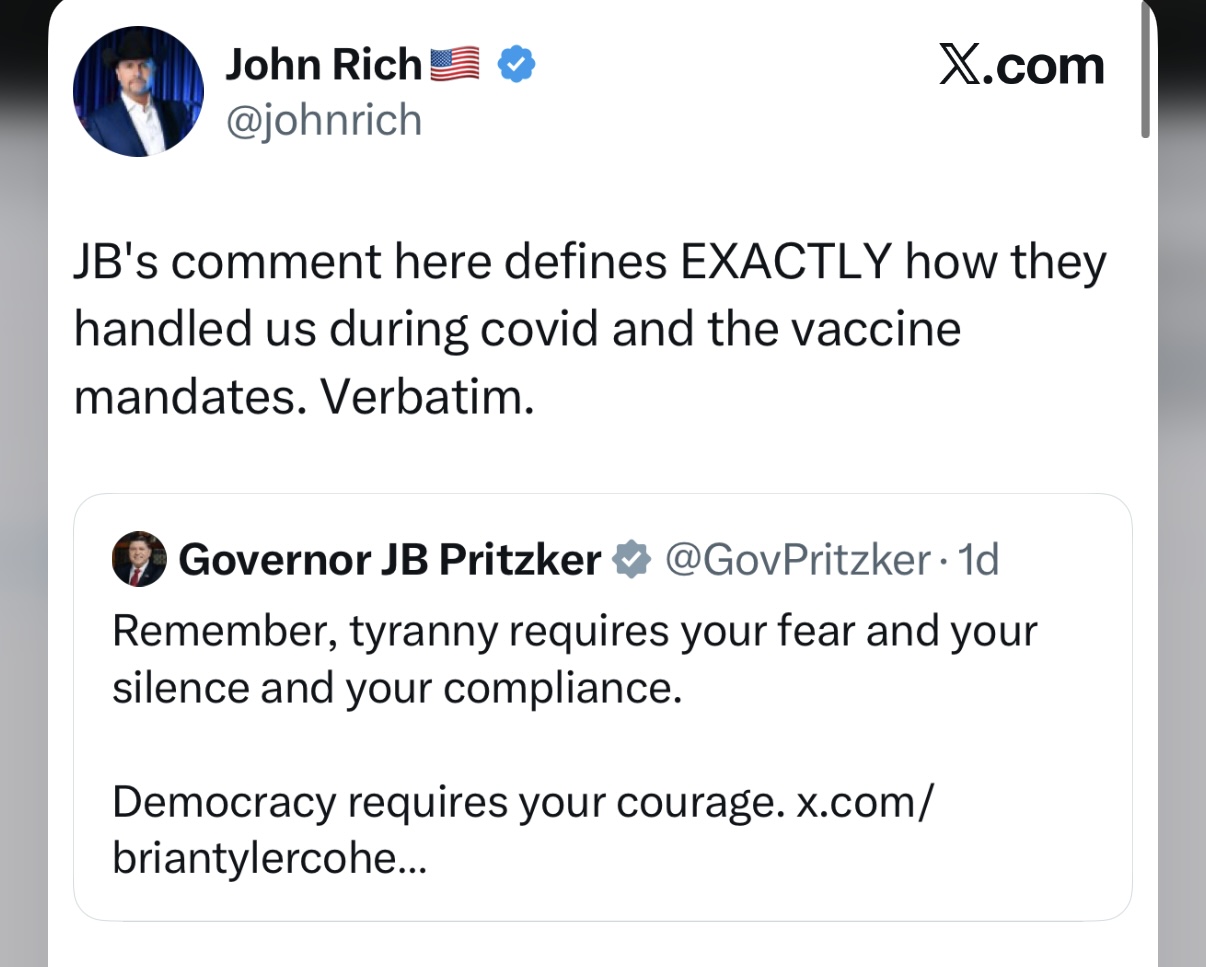Click the John Rich display name
Screen dimensions: 1206x967
point(324,65)
